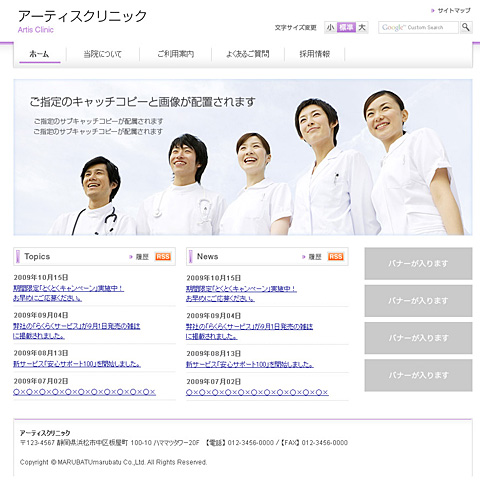Open News link dated 2009年08月13日
Image resolution: width=480 pixels, height=489 pixels.
pos(250,364)
